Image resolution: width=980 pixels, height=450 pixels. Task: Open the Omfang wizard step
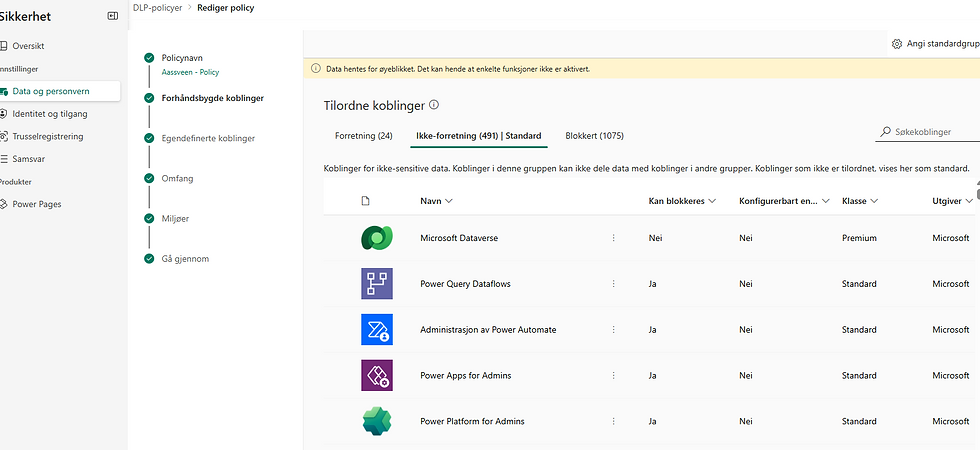[178, 178]
